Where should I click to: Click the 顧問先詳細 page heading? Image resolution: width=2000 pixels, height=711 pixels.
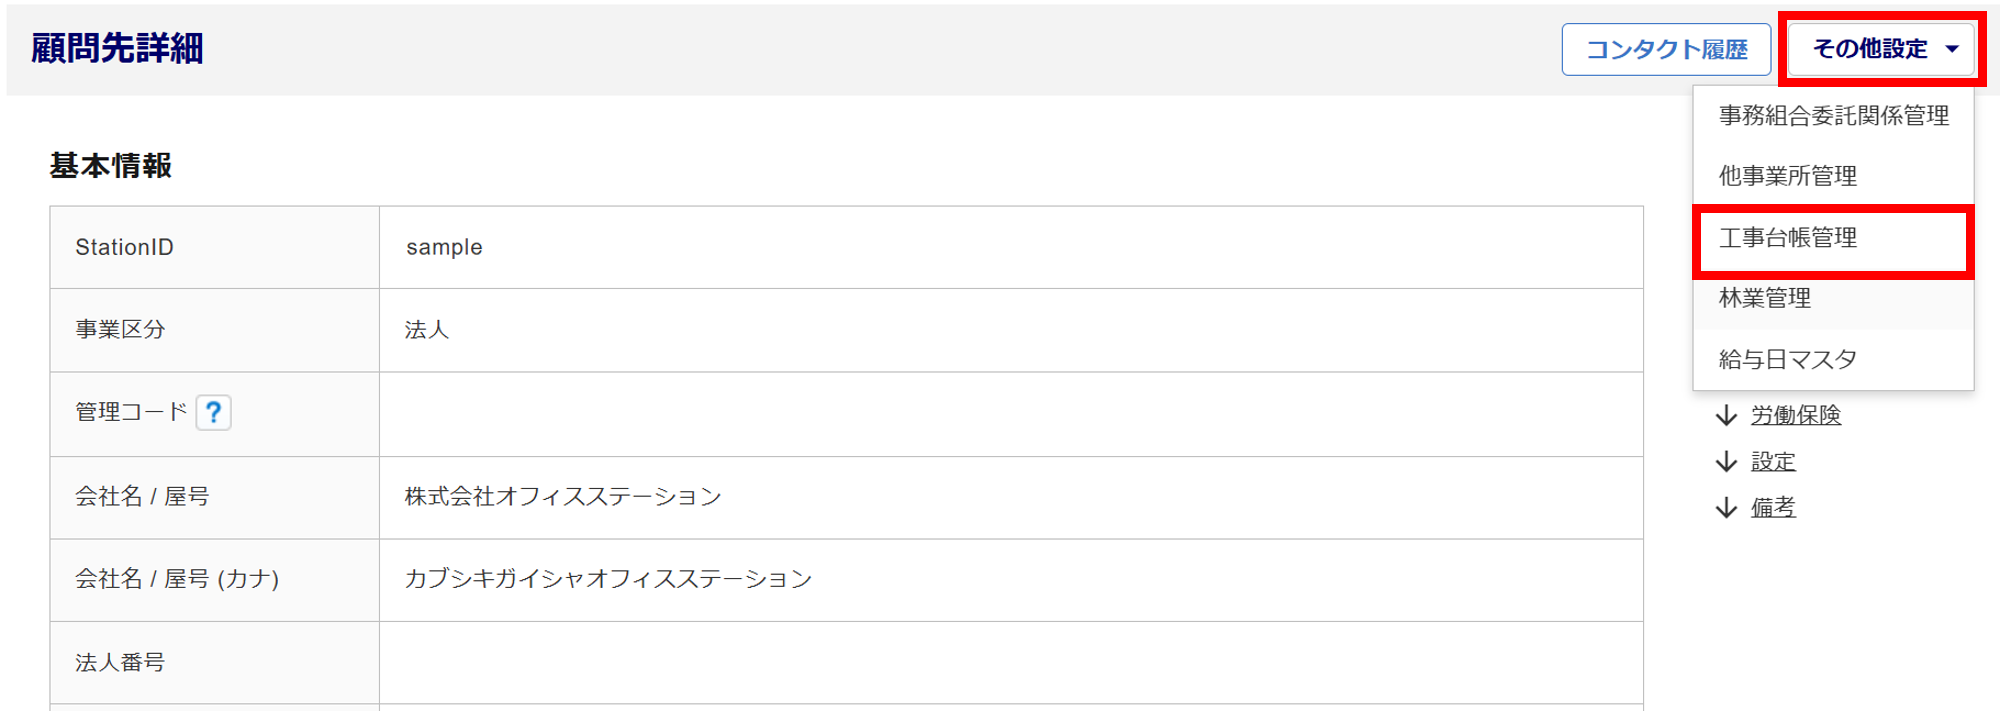[117, 48]
